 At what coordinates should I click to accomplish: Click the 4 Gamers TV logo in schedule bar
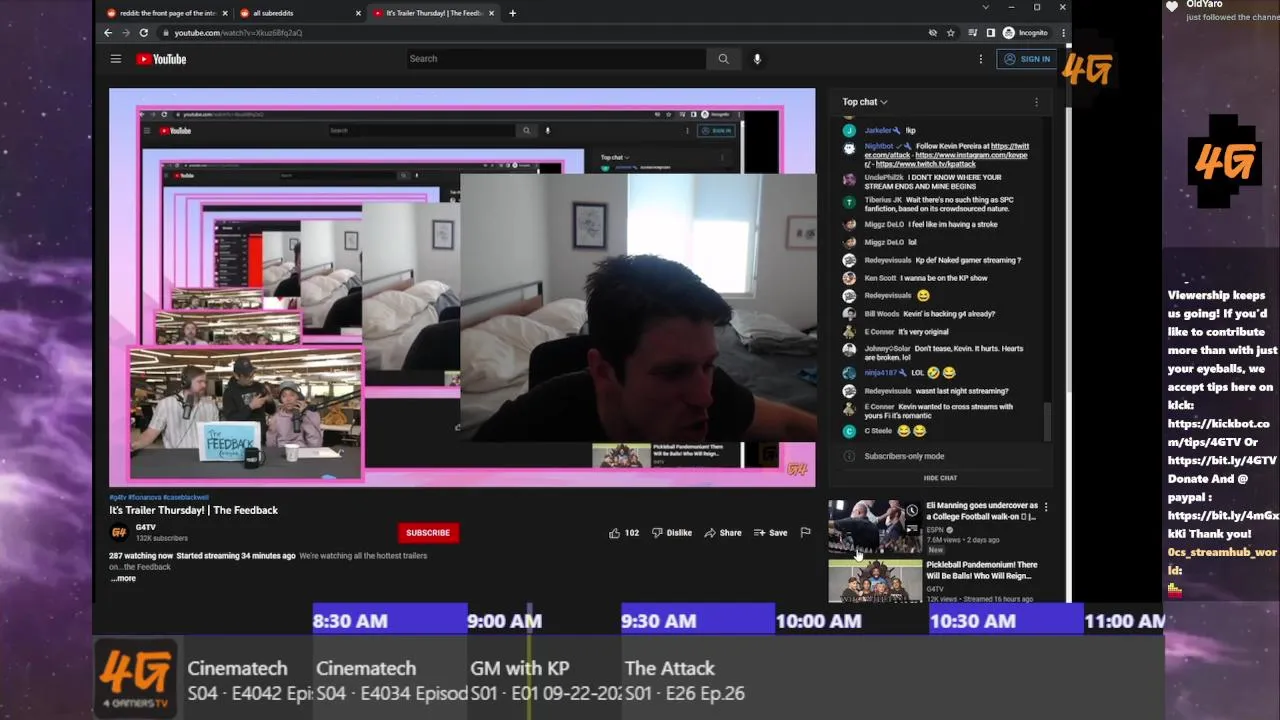[136, 679]
